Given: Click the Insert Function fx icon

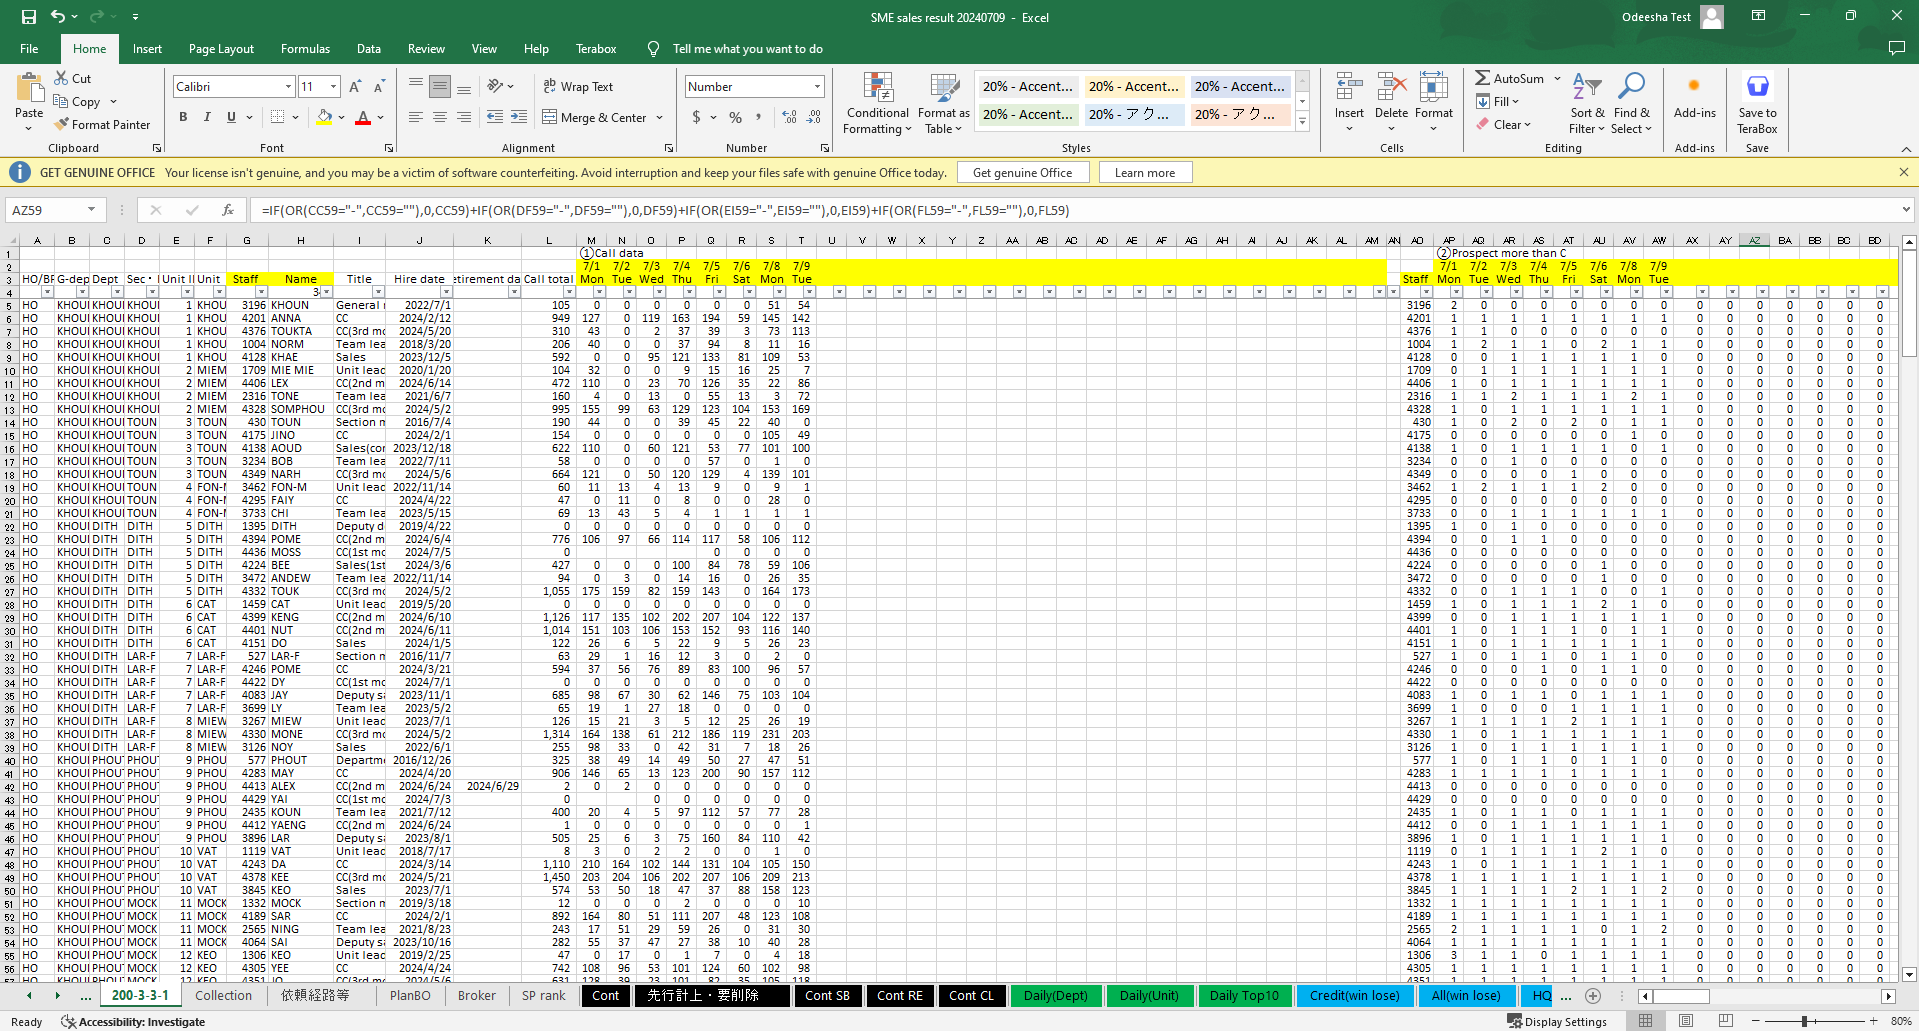Looking at the screenshot, I should coord(228,210).
